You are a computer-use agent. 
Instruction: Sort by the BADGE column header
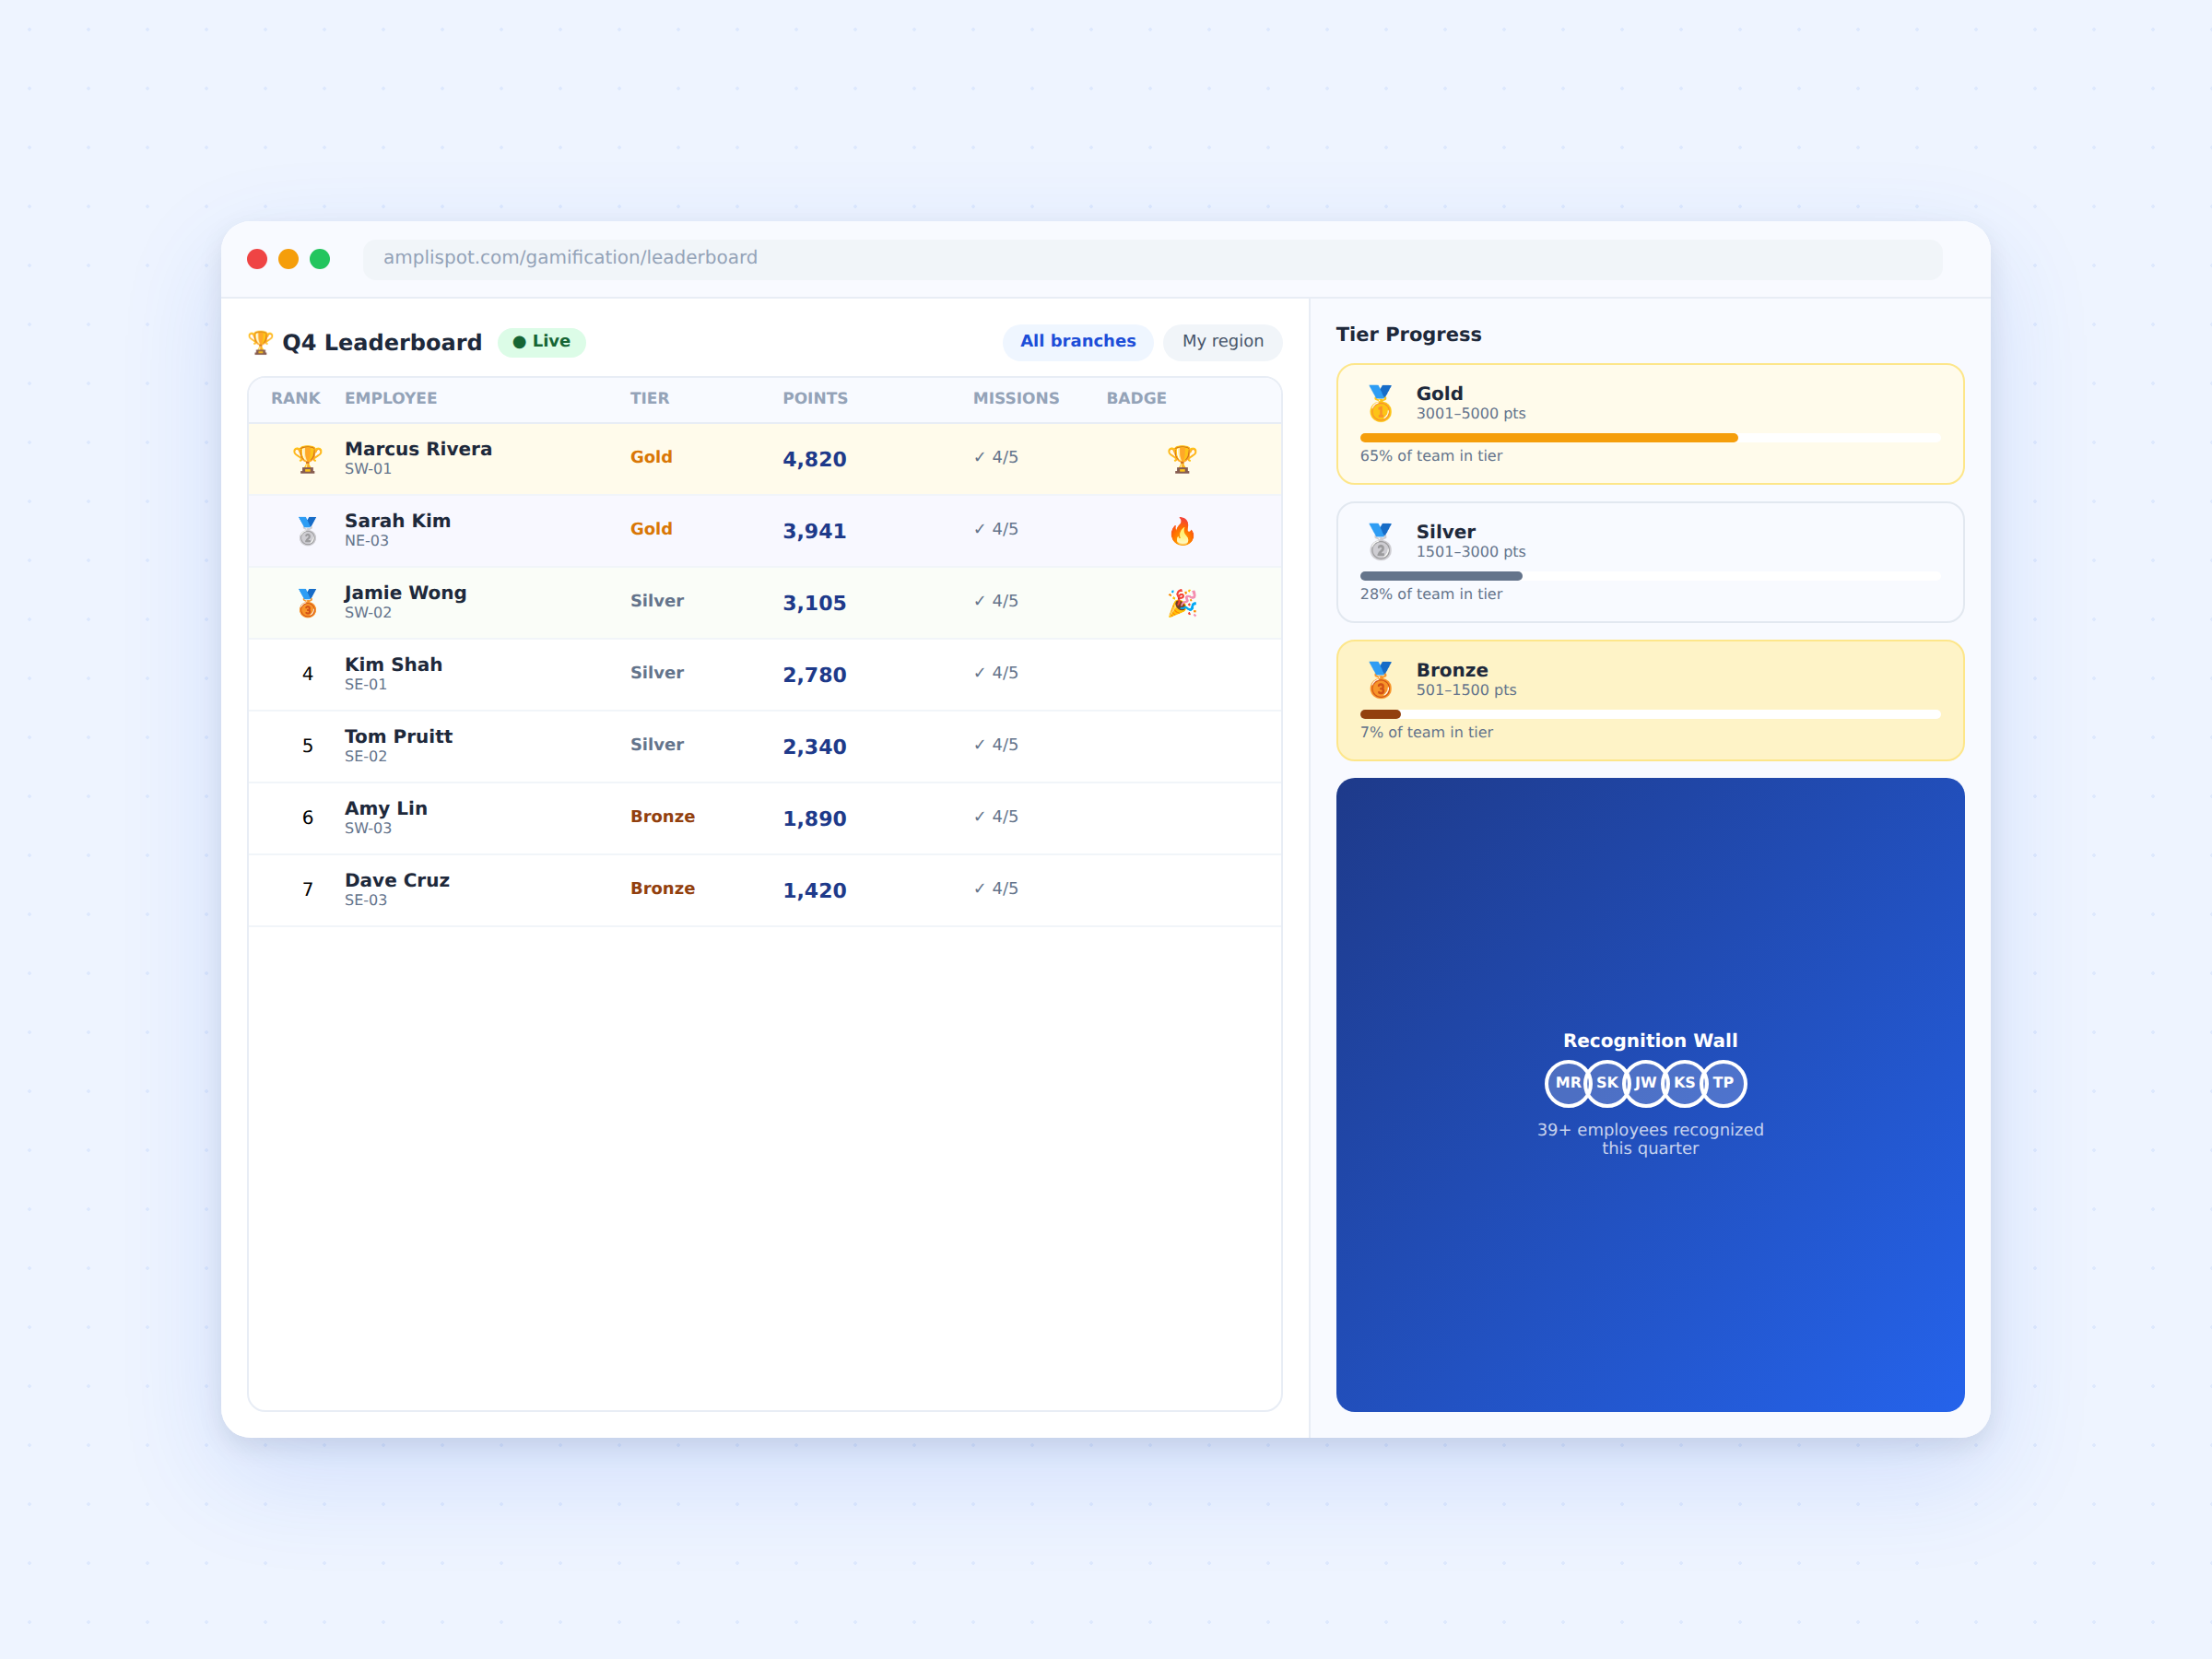click(x=1137, y=398)
